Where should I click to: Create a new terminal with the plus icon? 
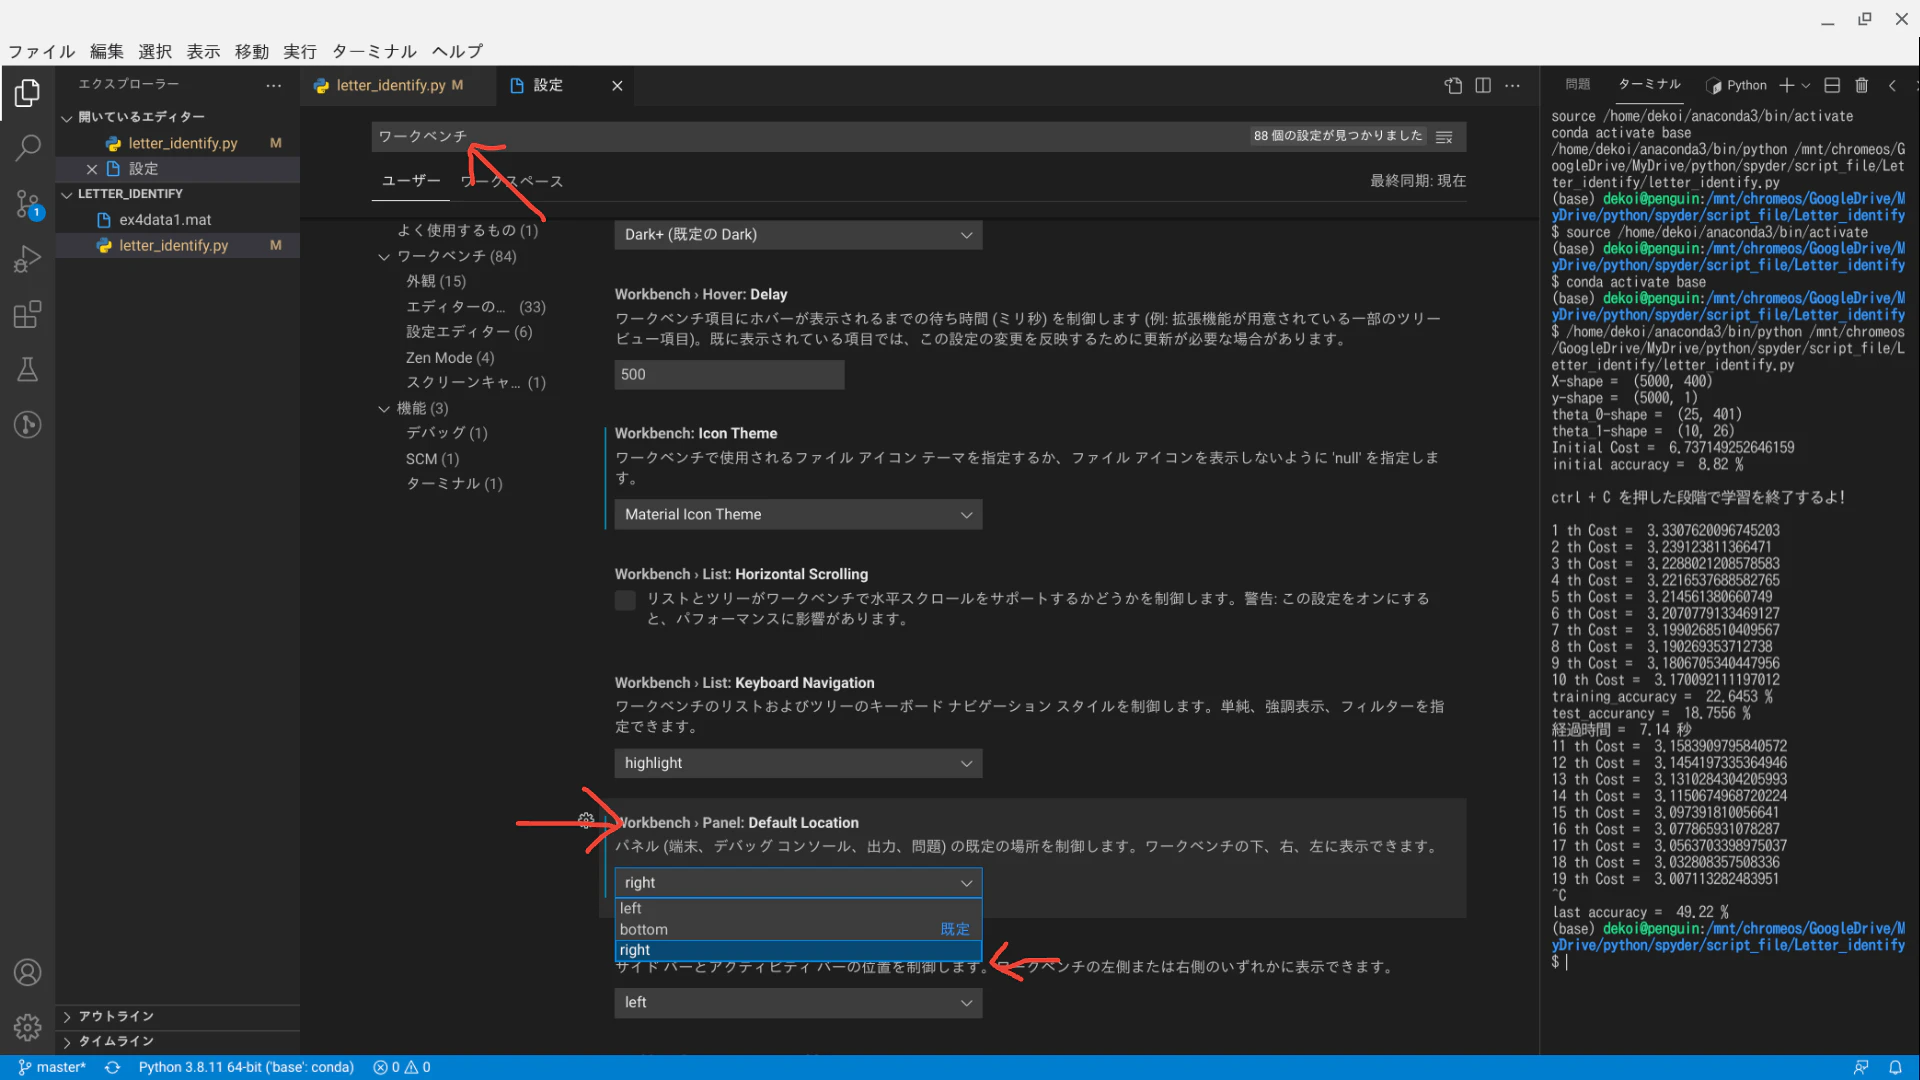(1786, 85)
